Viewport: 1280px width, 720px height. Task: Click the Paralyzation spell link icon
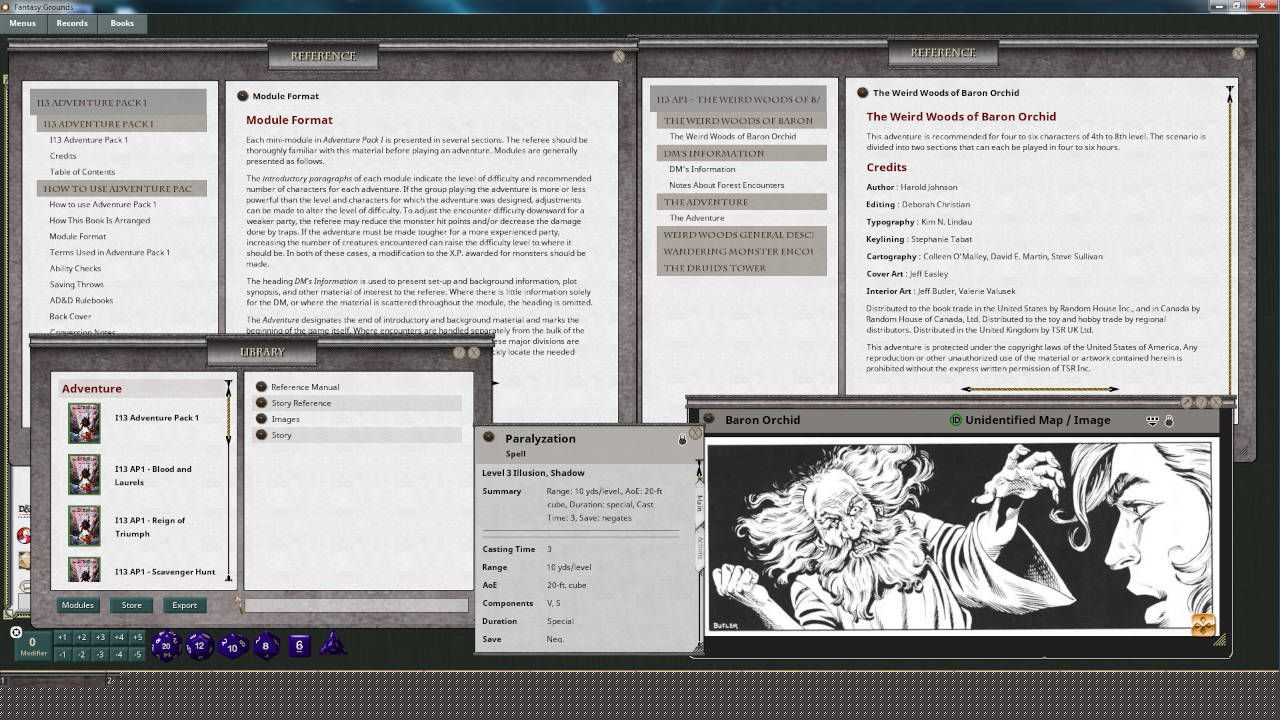(x=489, y=437)
